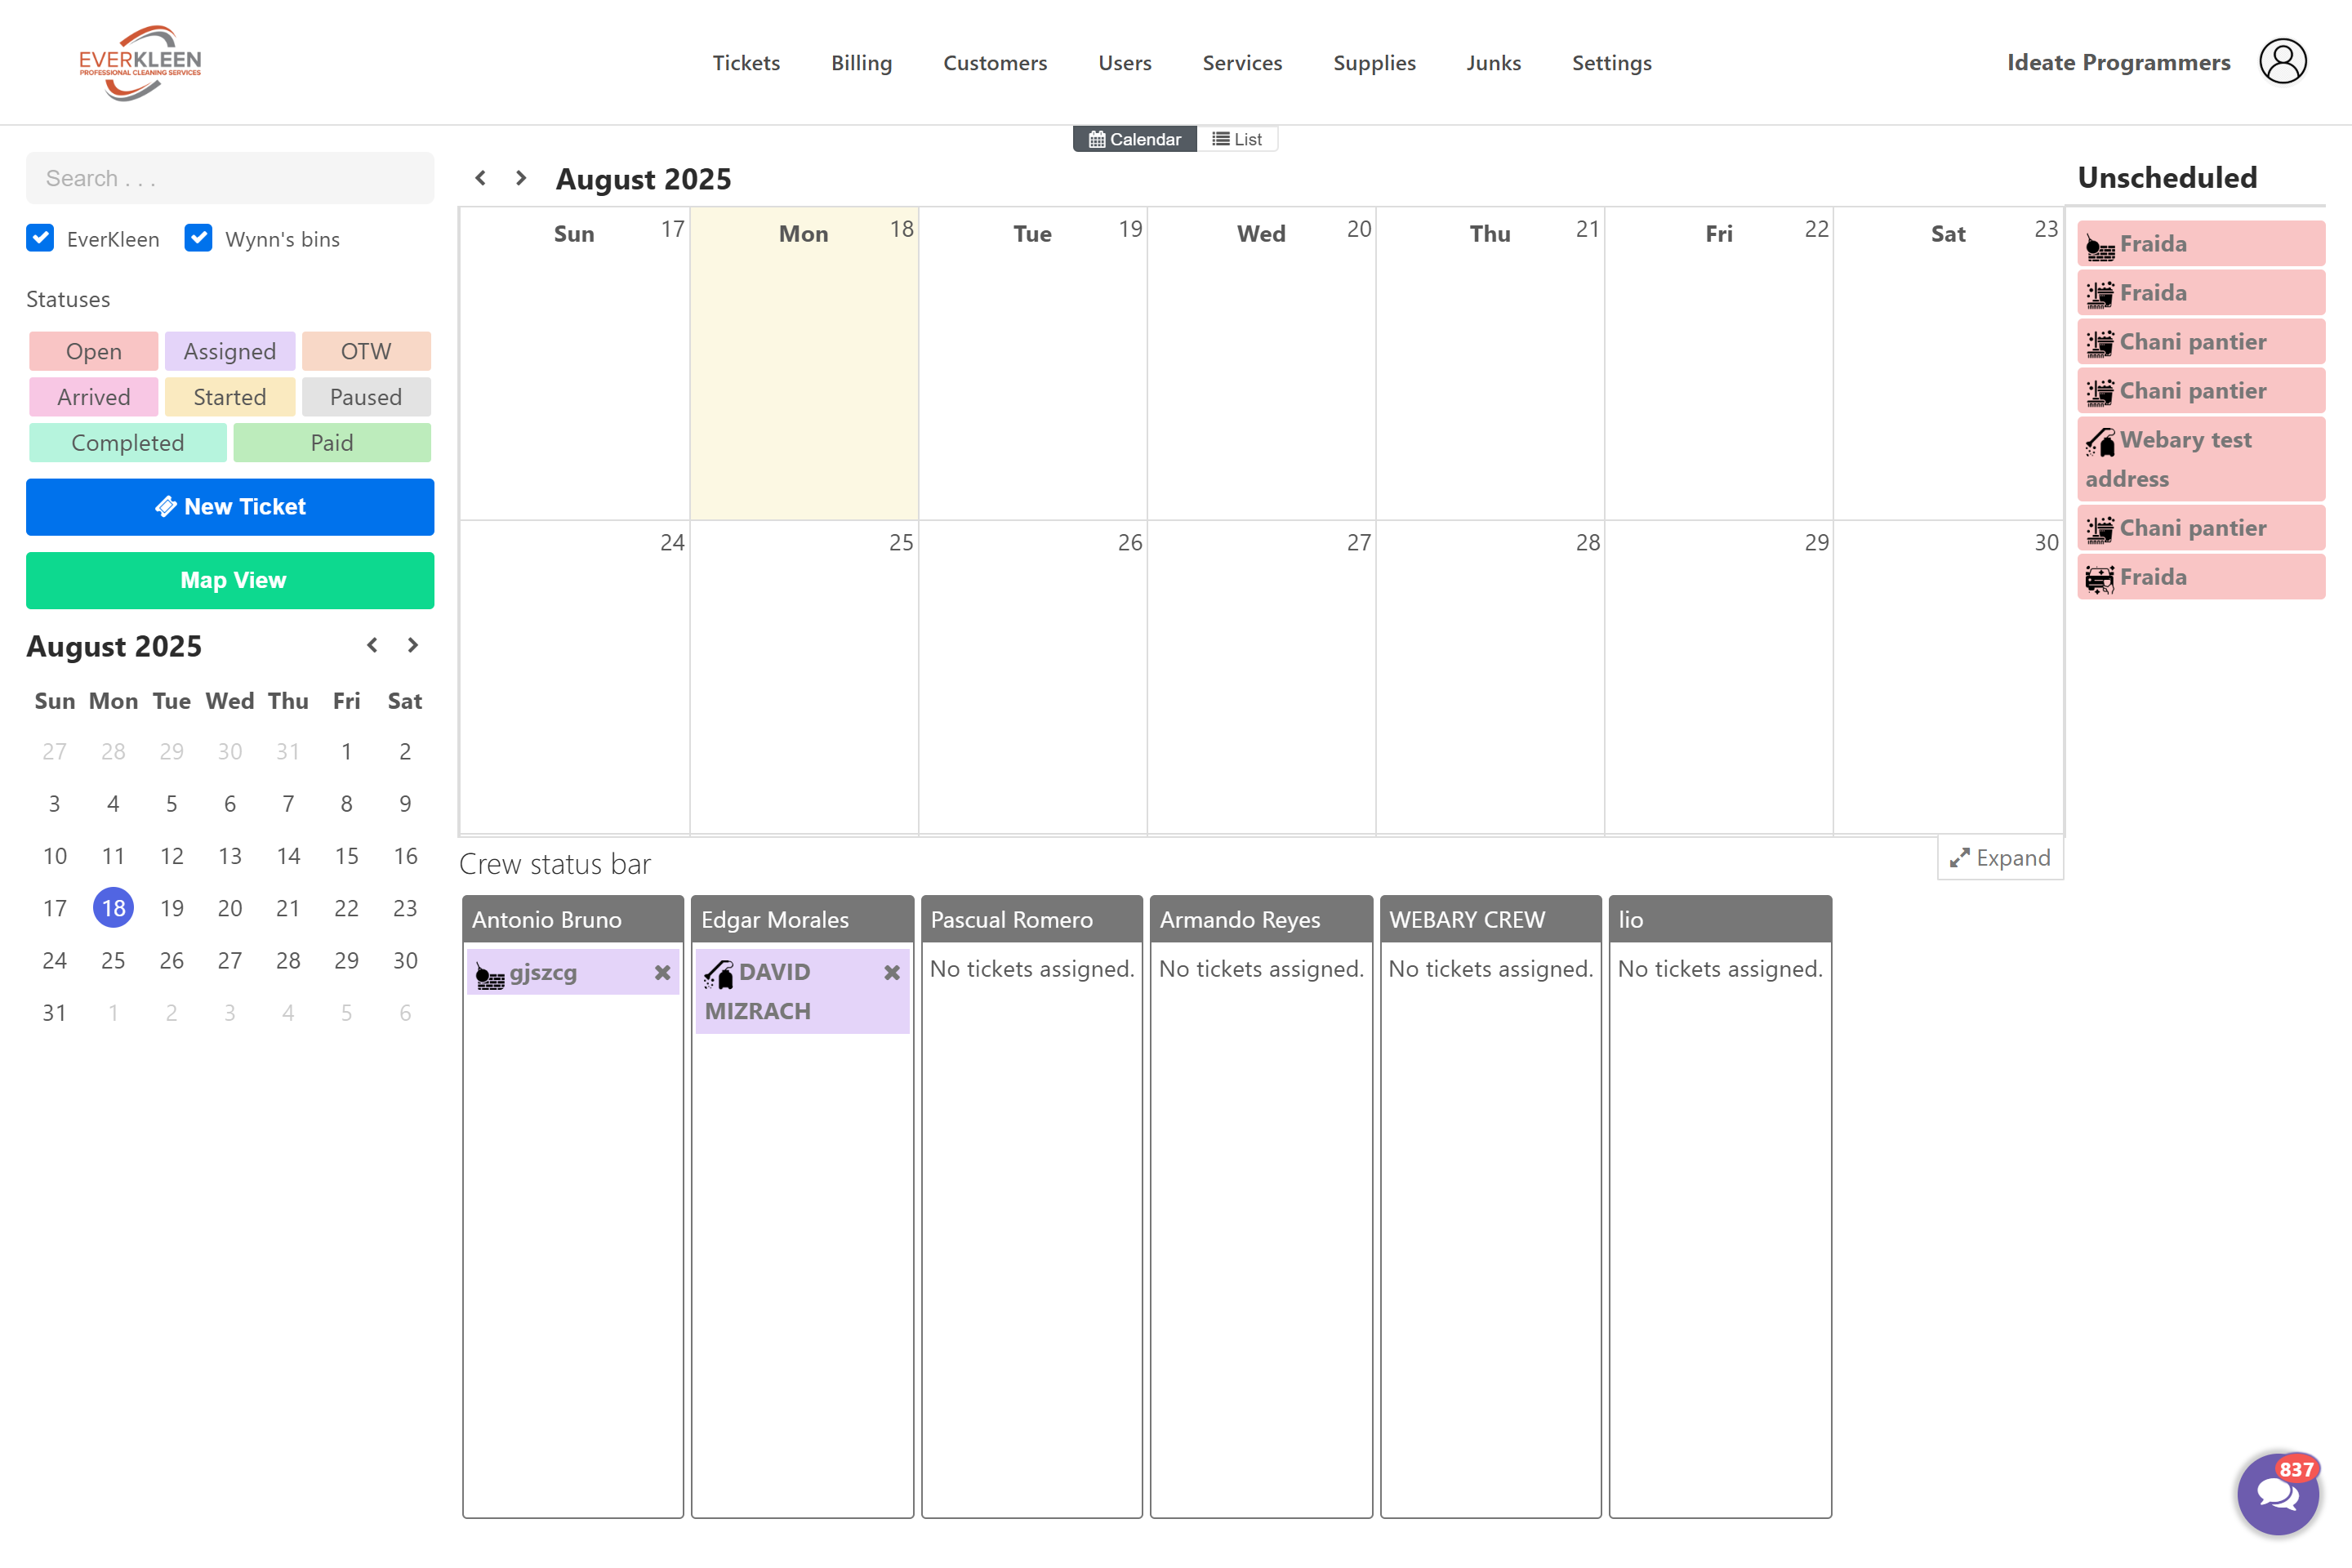Open the Billing menu
This screenshot has width=2352, height=1568.
[861, 62]
